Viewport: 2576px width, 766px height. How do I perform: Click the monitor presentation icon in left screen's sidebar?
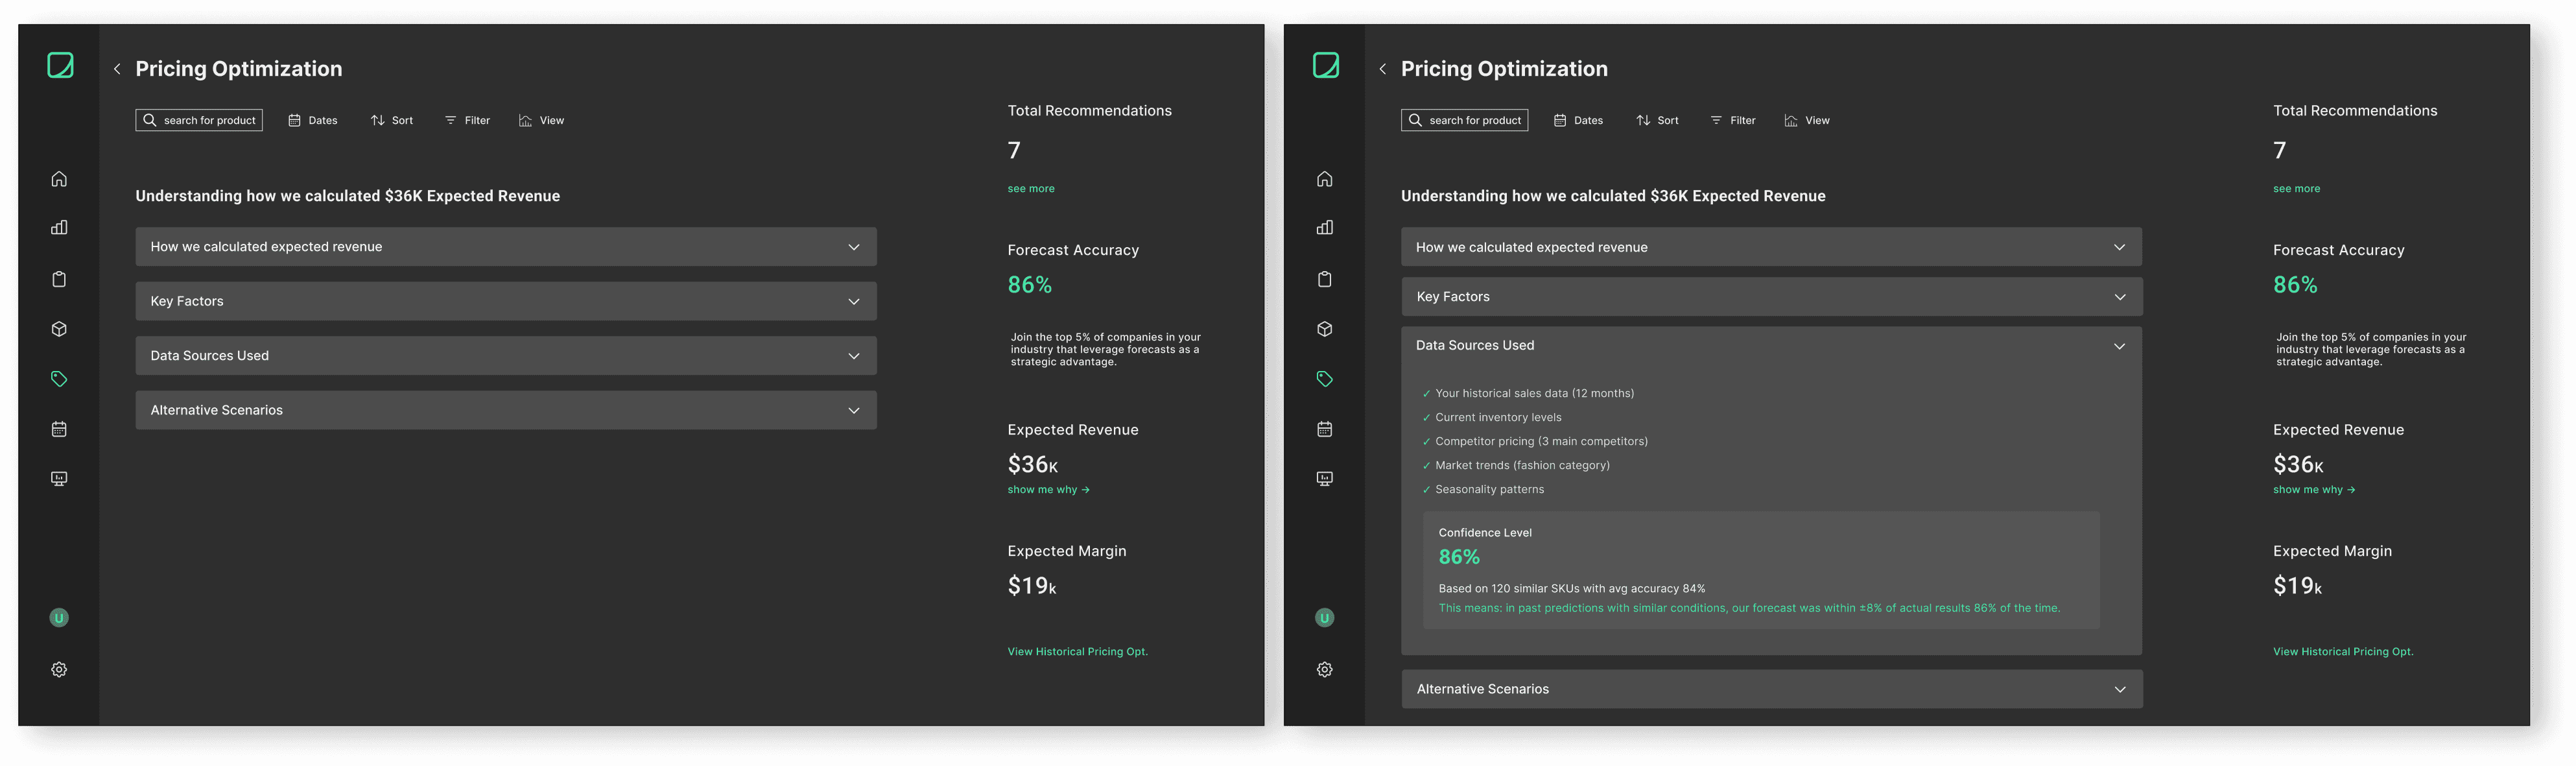coord(59,479)
